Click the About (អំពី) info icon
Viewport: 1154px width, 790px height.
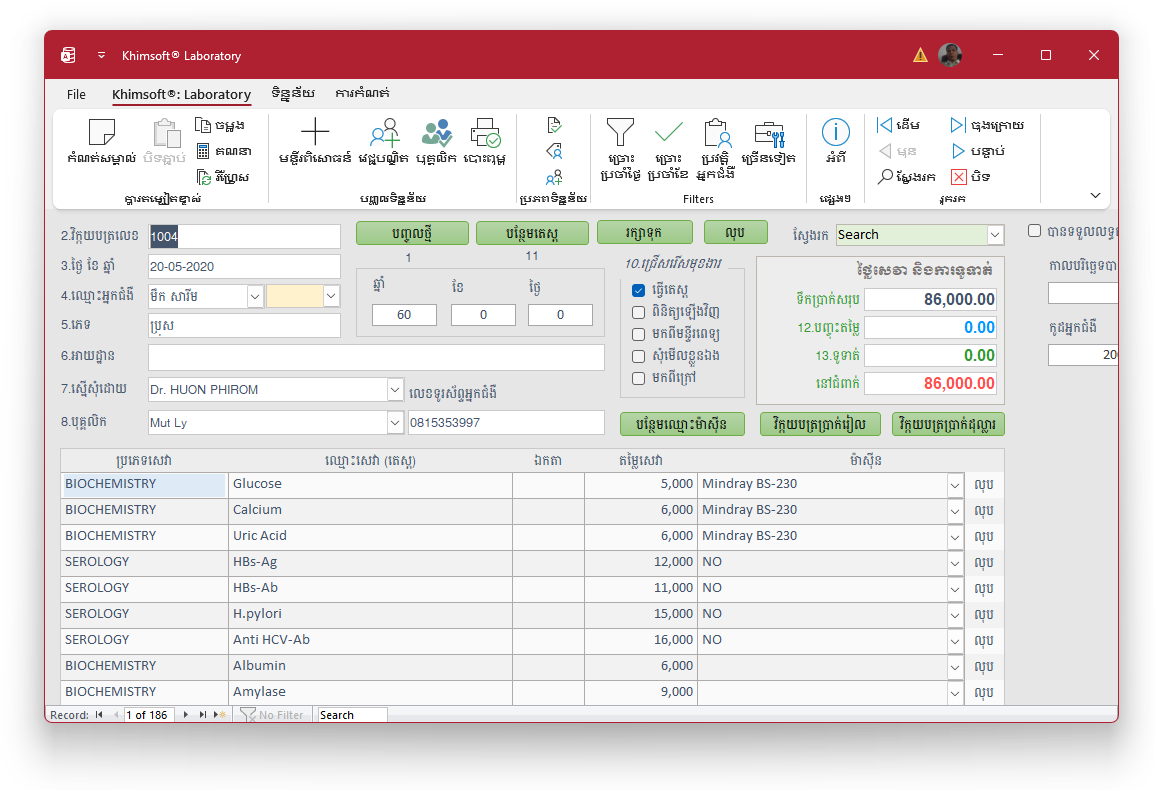pyautogui.click(x=835, y=130)
